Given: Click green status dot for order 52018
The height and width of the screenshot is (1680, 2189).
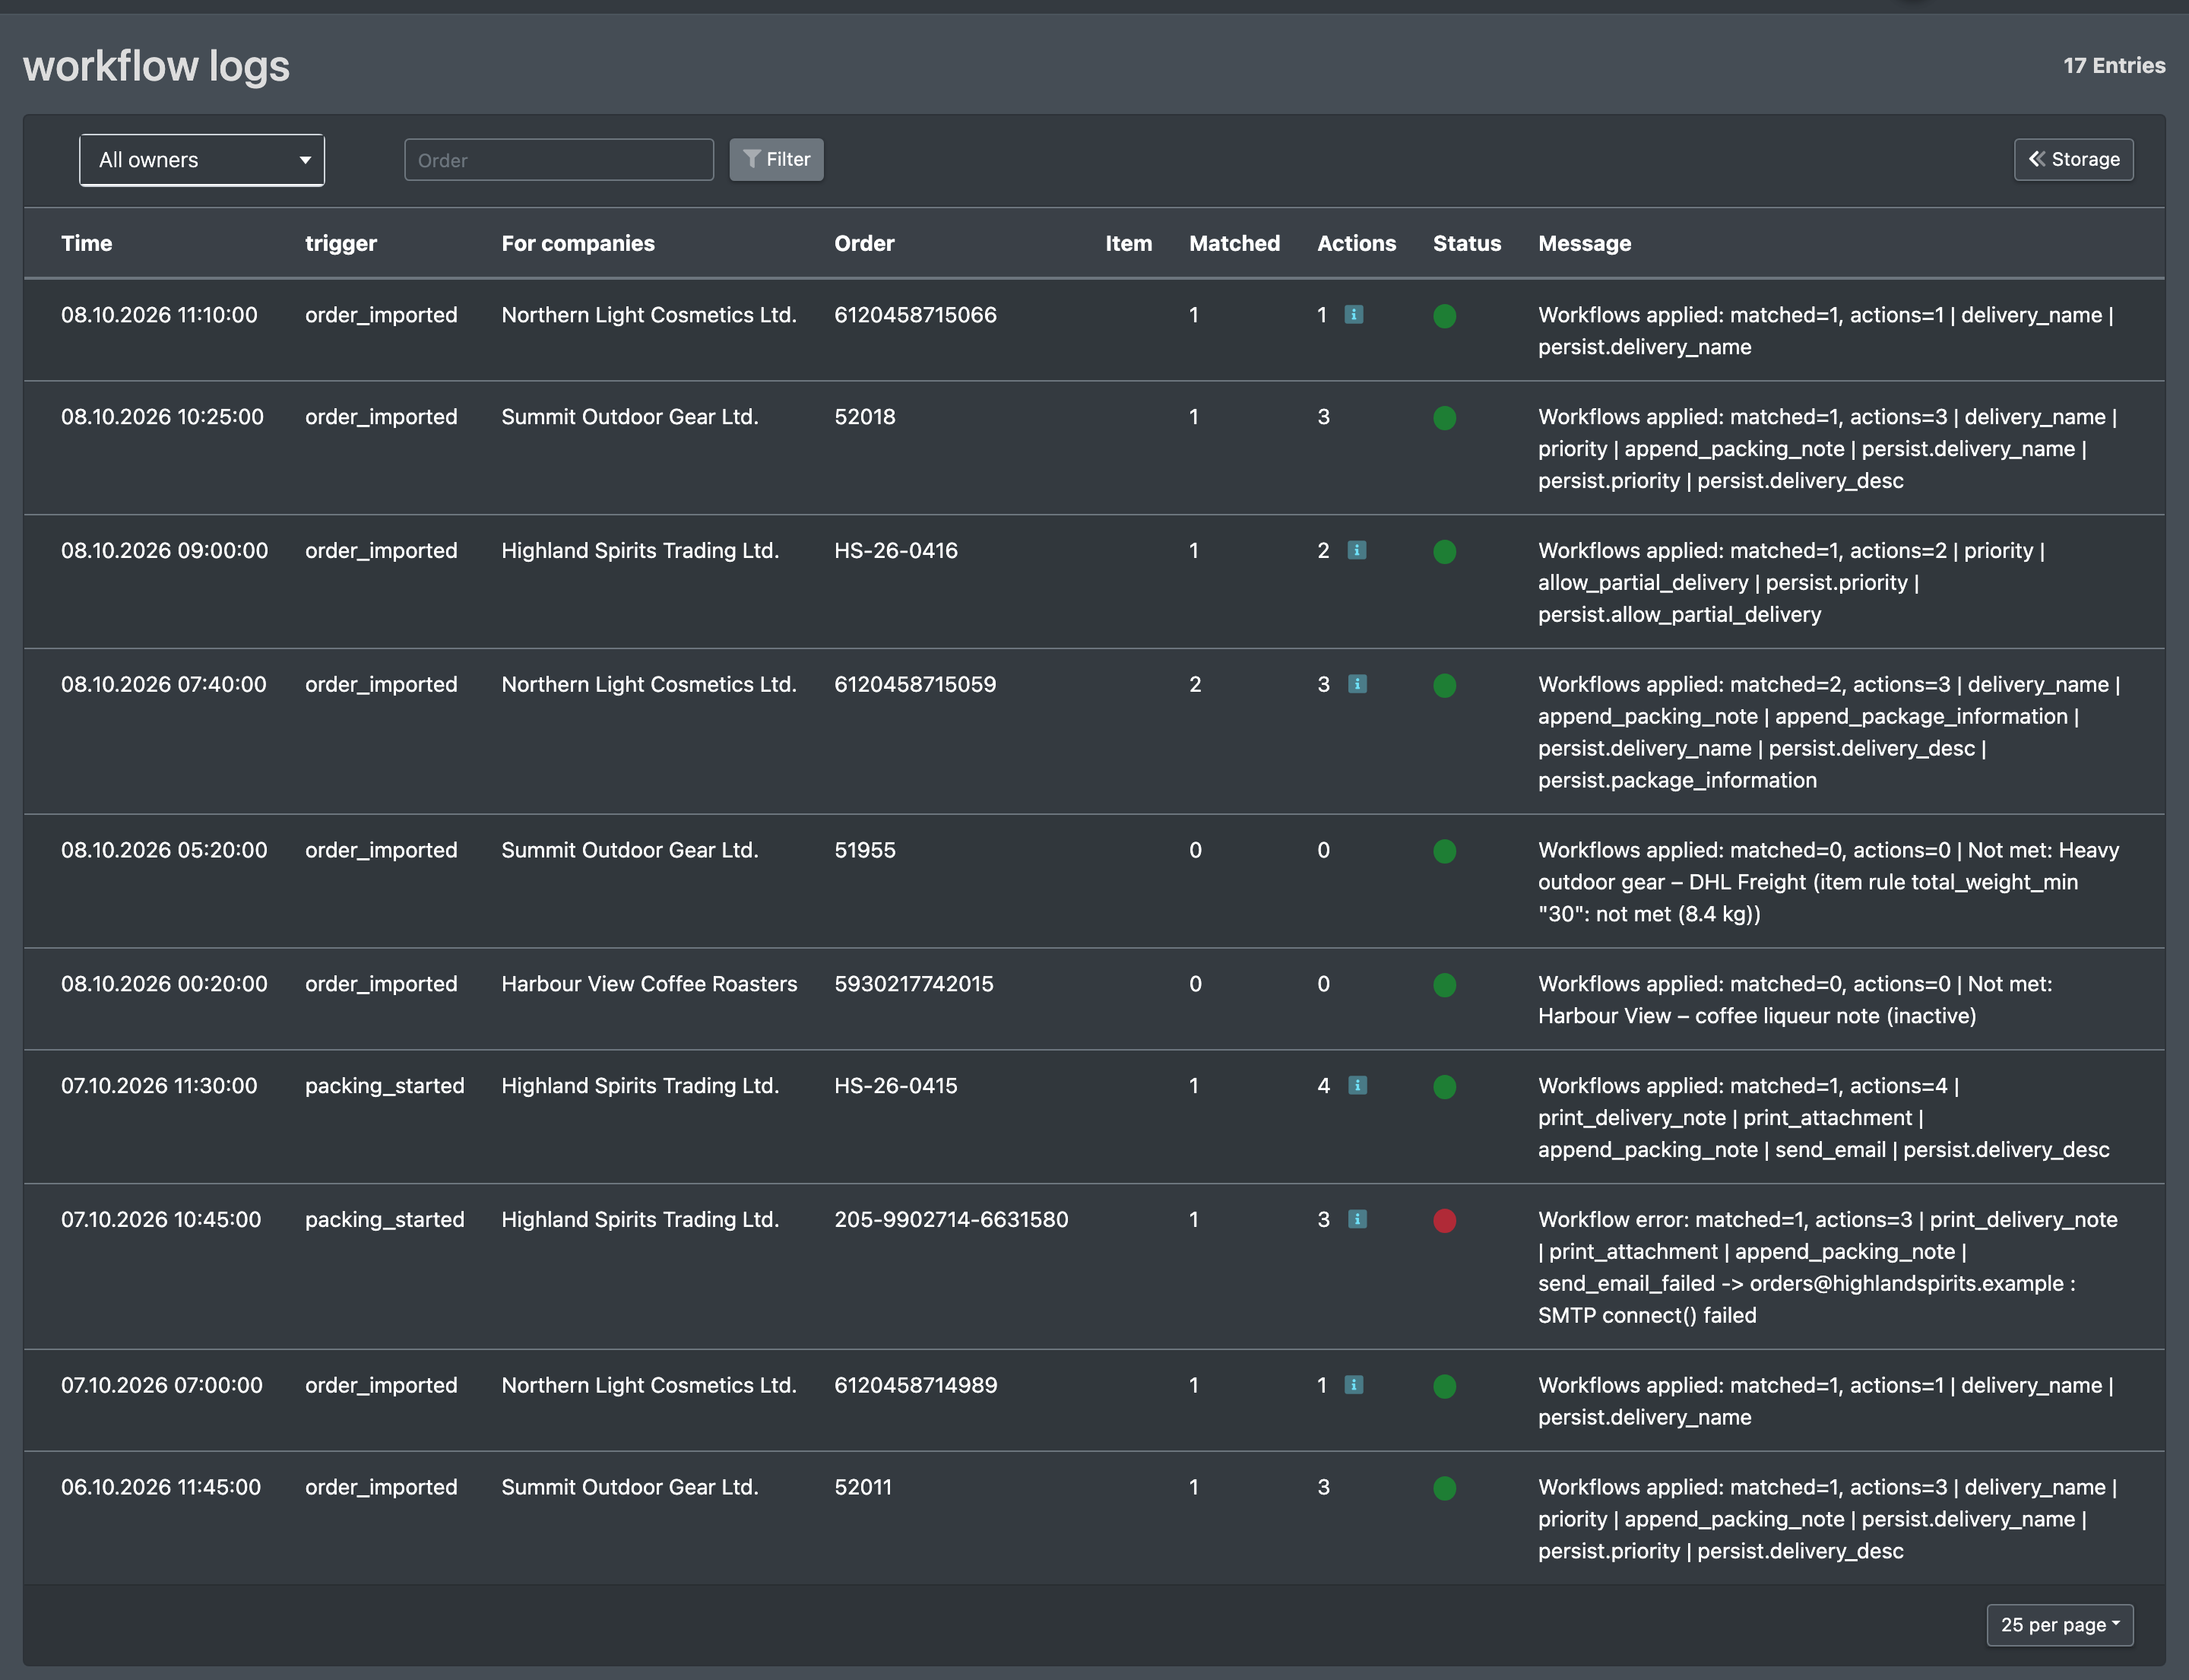Looking at the screenshot, I should coord(1444,418).
